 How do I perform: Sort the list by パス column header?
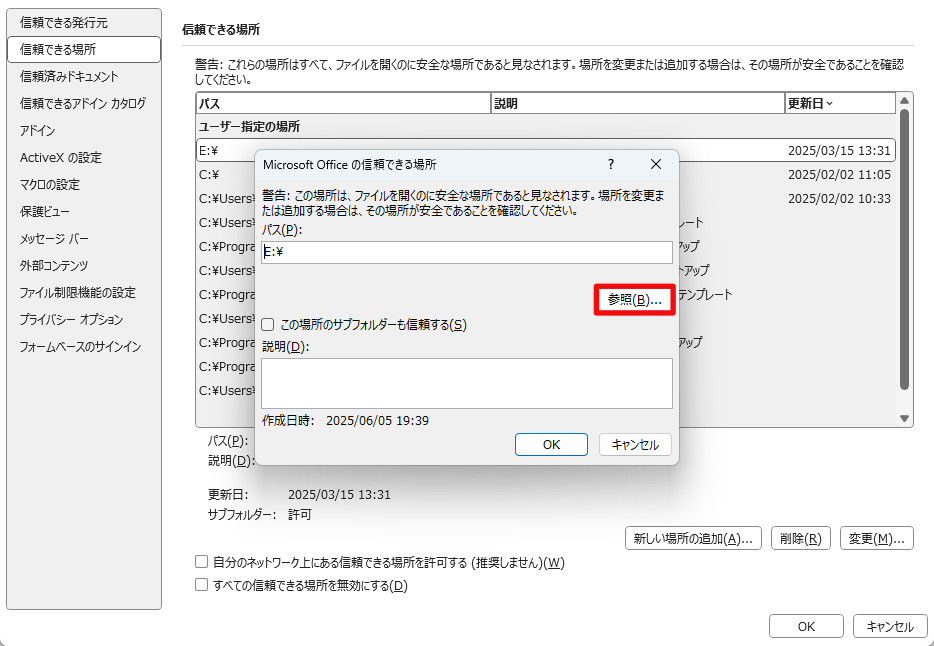(x=344, y=104)
